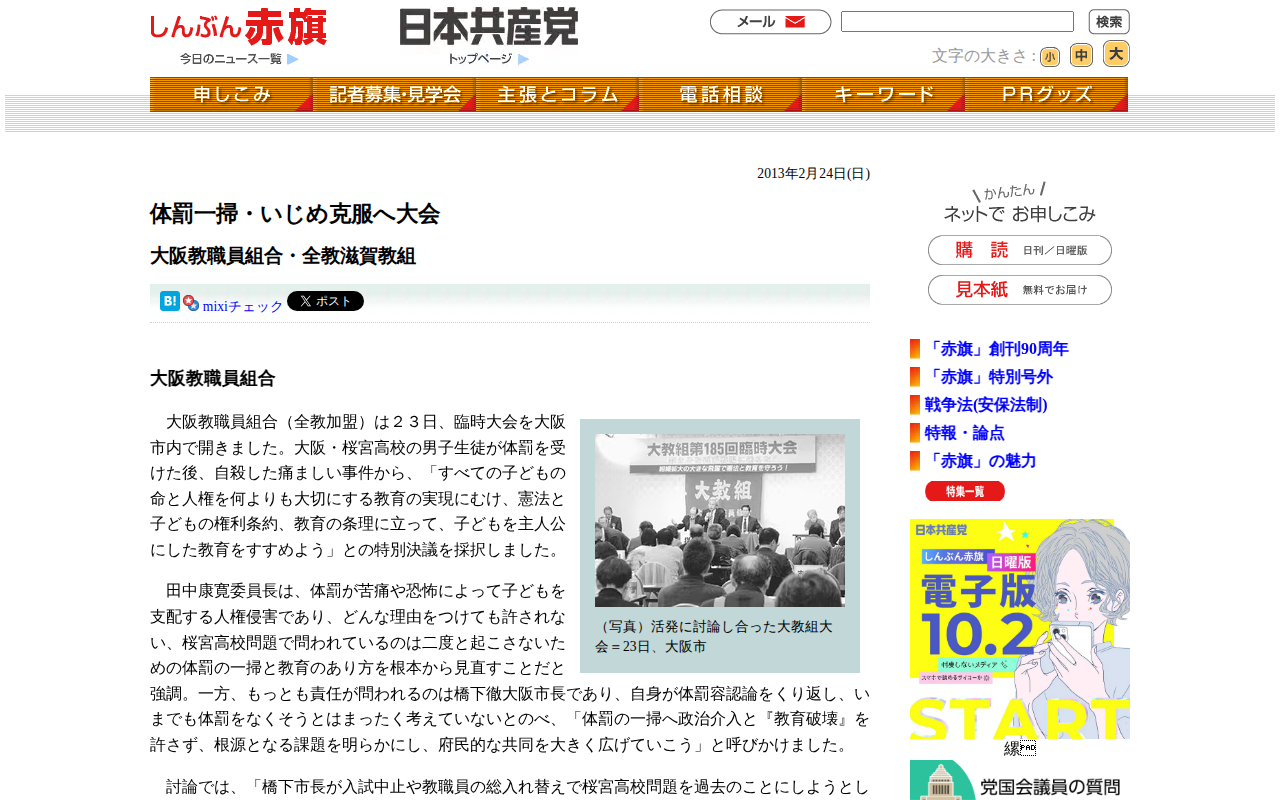The width and height of the screenshot is (1280, 800).
Task: Click the 検索 search button
Action: click(1109, 22)
